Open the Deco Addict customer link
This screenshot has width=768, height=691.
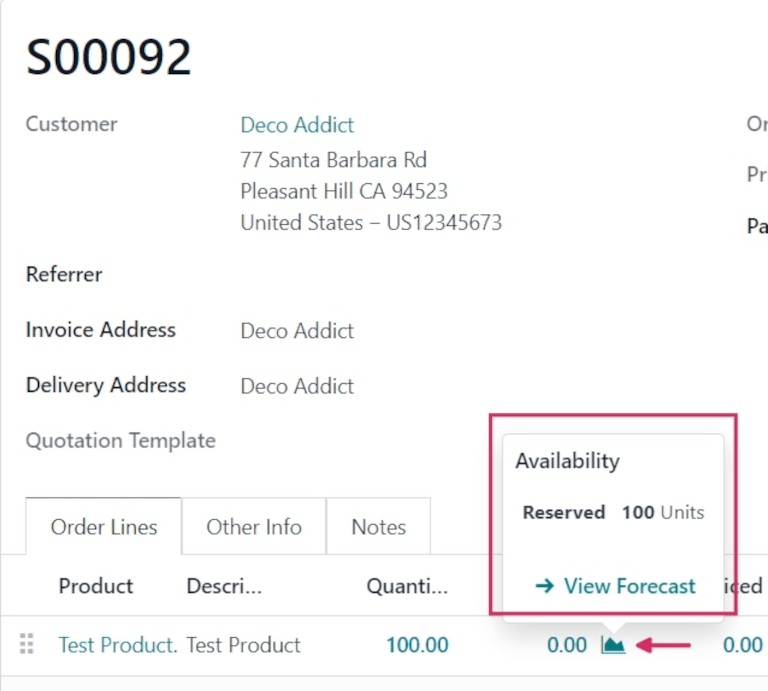(297, 125)
